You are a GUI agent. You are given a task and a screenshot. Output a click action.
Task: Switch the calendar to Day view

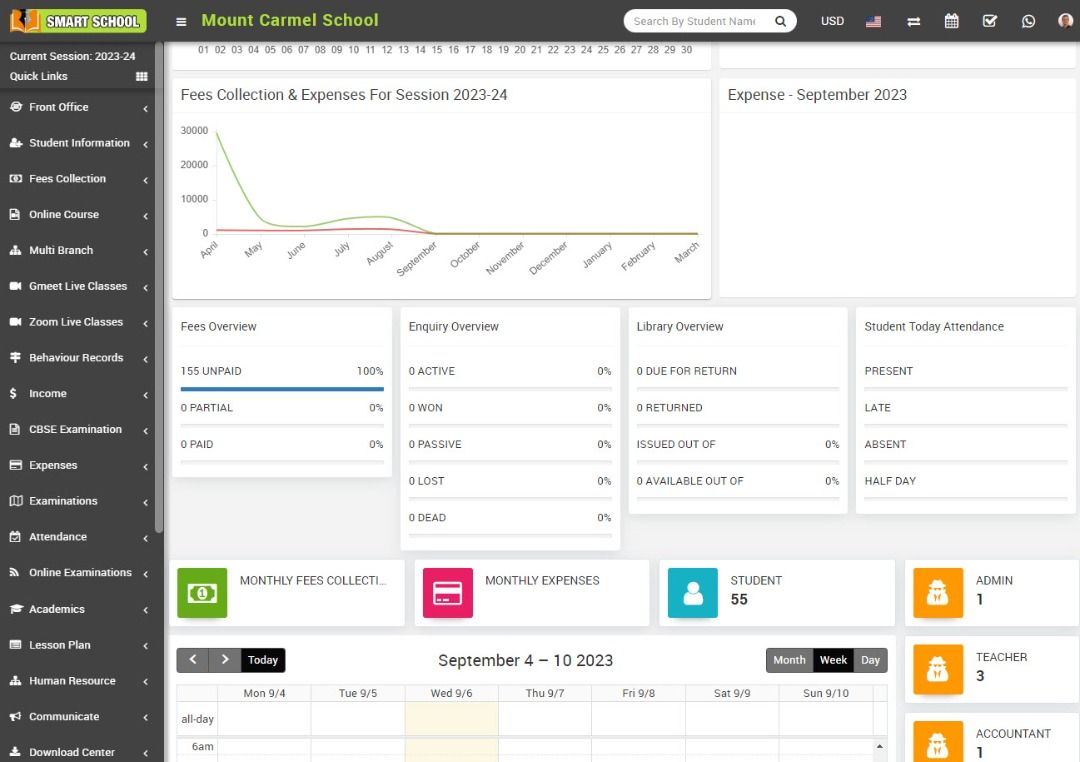870,660
